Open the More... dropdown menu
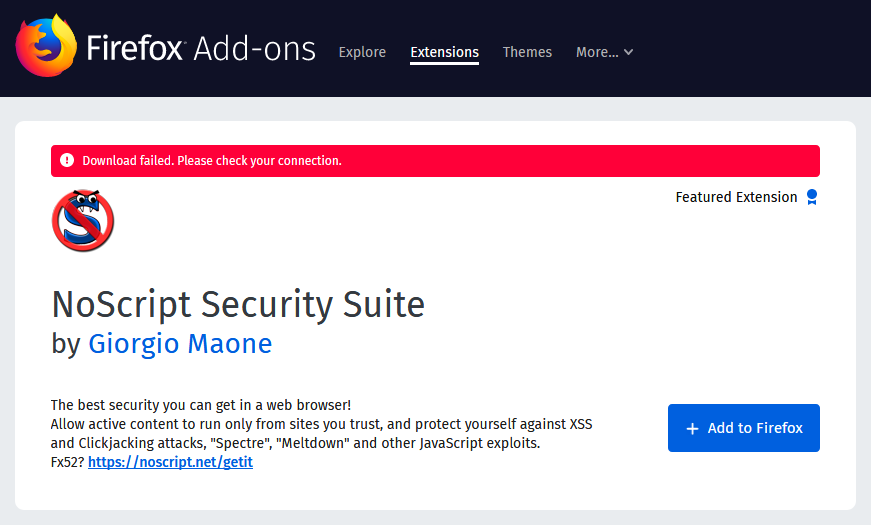The width and height of the screenshot is (871, 525). tap(604, 52)
